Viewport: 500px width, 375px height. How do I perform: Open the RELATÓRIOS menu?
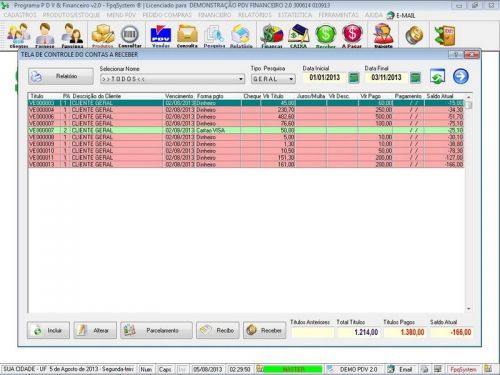coord(254,15)
